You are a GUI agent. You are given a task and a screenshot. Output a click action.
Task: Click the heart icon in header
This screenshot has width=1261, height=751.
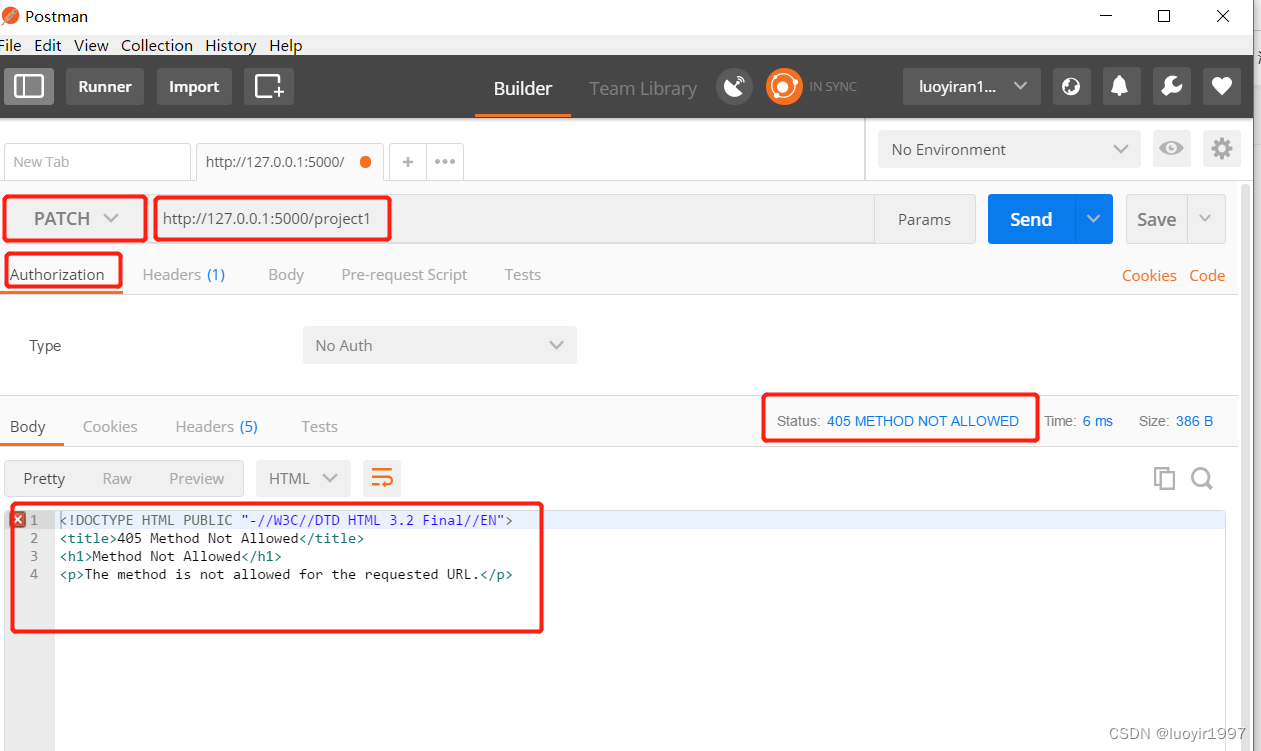click(1221, 87)
